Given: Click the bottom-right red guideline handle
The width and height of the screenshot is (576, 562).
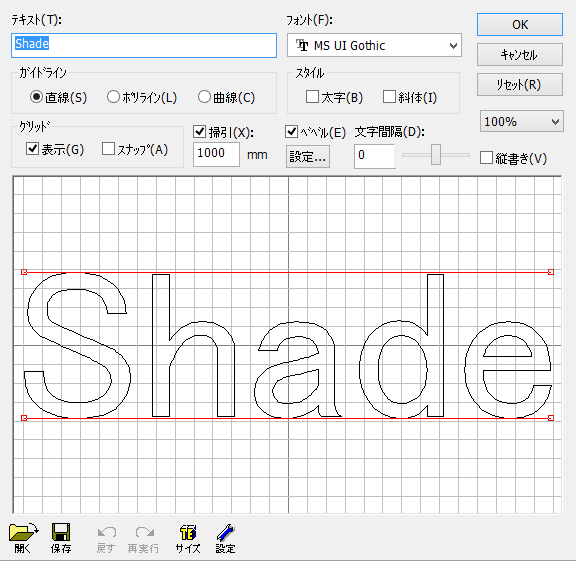Looking at the screenshot, I should [551, 418].
